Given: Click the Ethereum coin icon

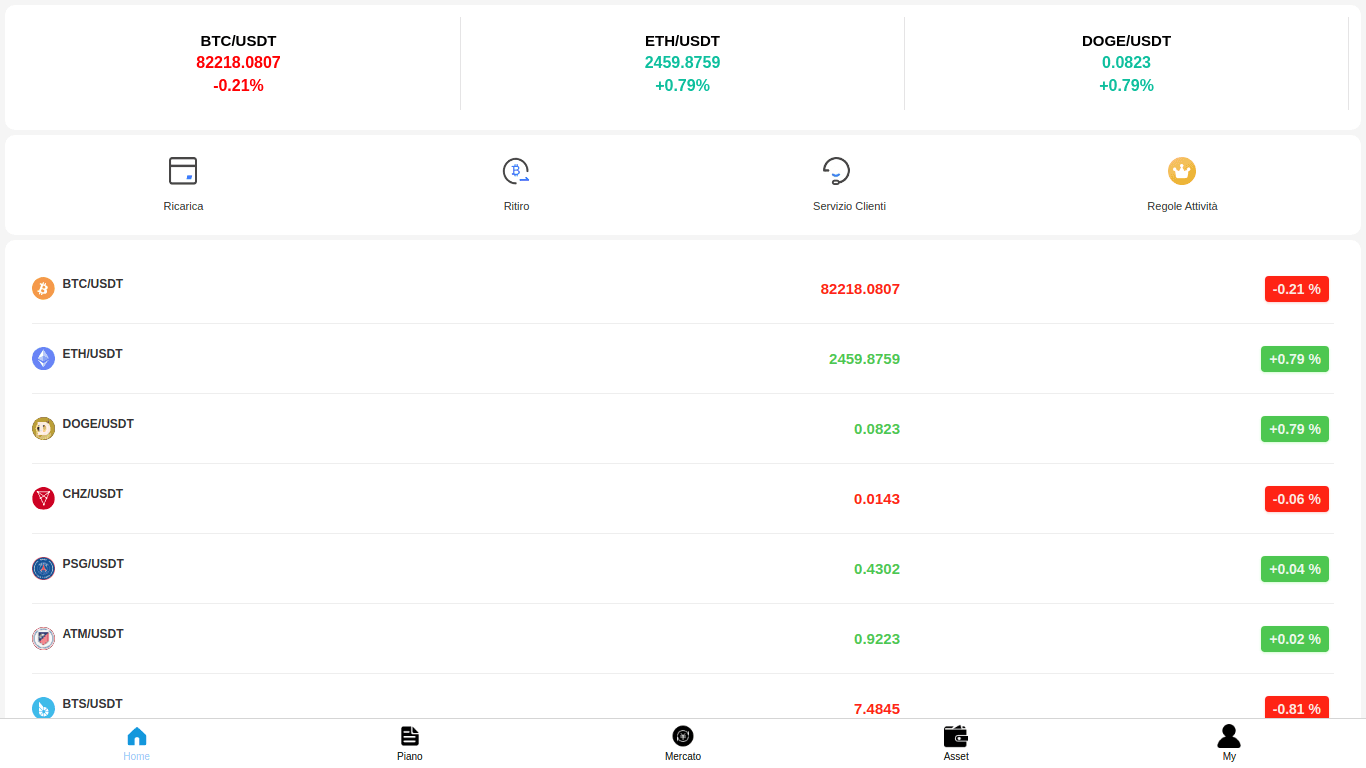Looking at the screenshot, I should pos(43,358).
